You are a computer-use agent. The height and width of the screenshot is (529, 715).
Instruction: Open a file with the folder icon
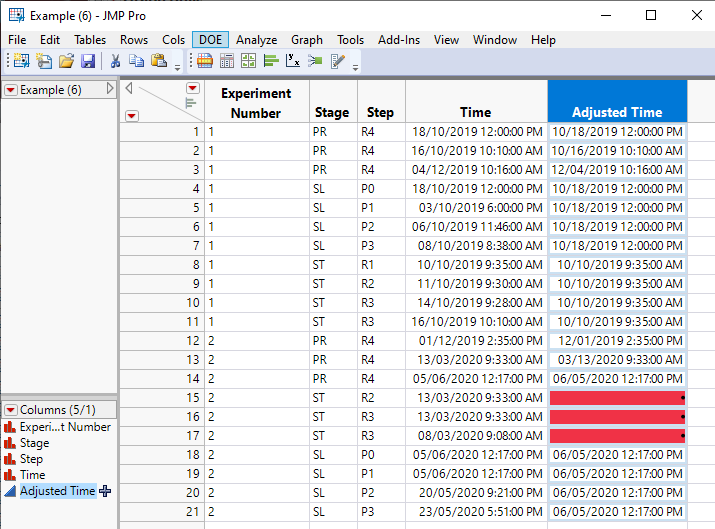(x=66, y=61)
